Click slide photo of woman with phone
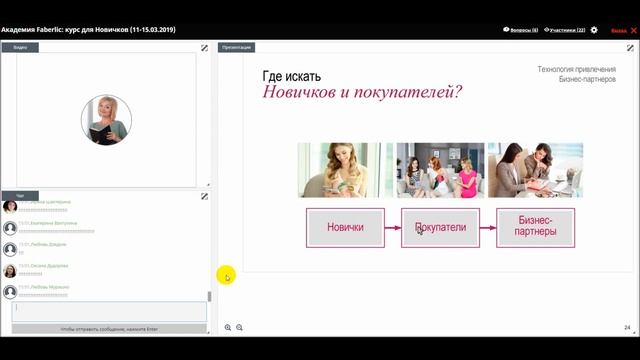The width and height of the screenshot is (640, 360). (345, 170)
